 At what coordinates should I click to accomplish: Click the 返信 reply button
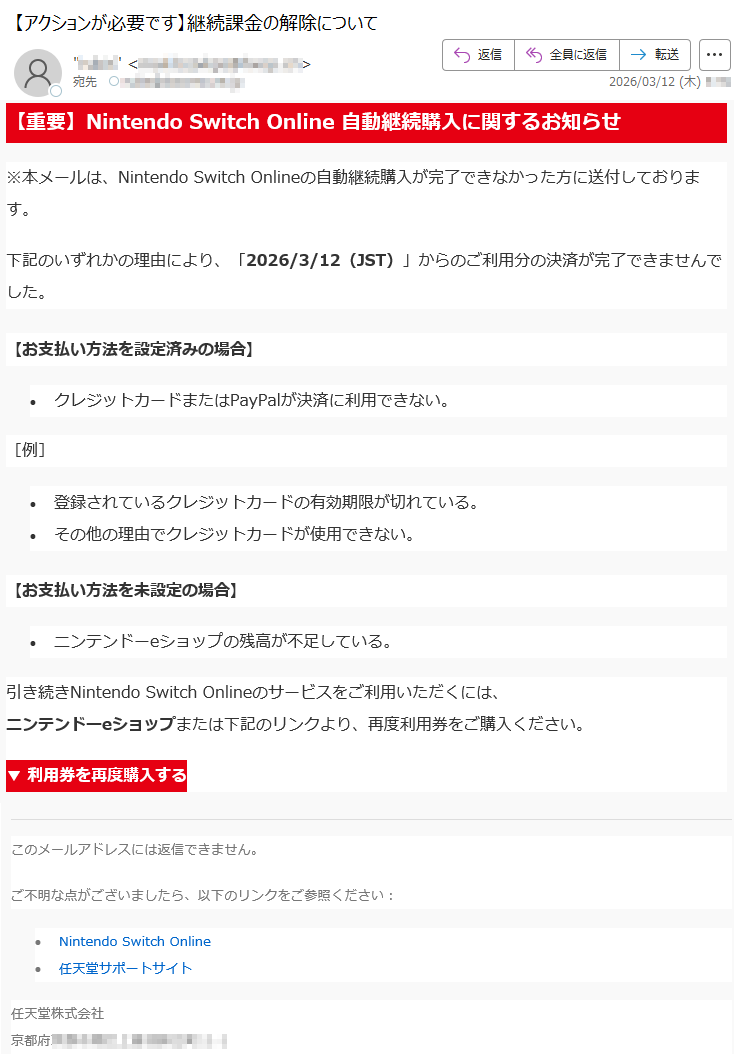tap(479, 54)
